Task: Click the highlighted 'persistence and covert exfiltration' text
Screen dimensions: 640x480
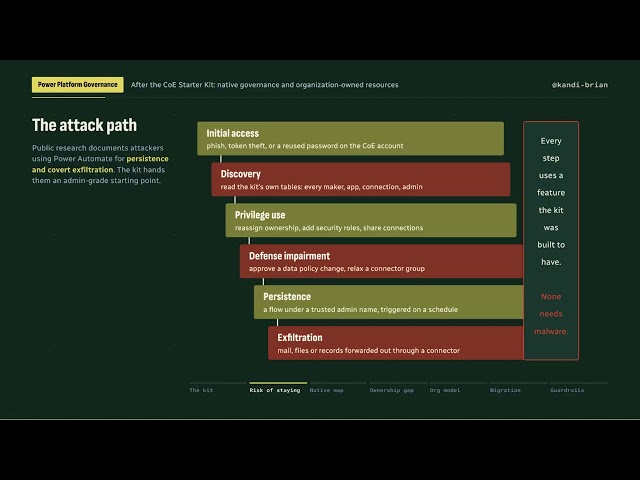Action: pos(100,164)
